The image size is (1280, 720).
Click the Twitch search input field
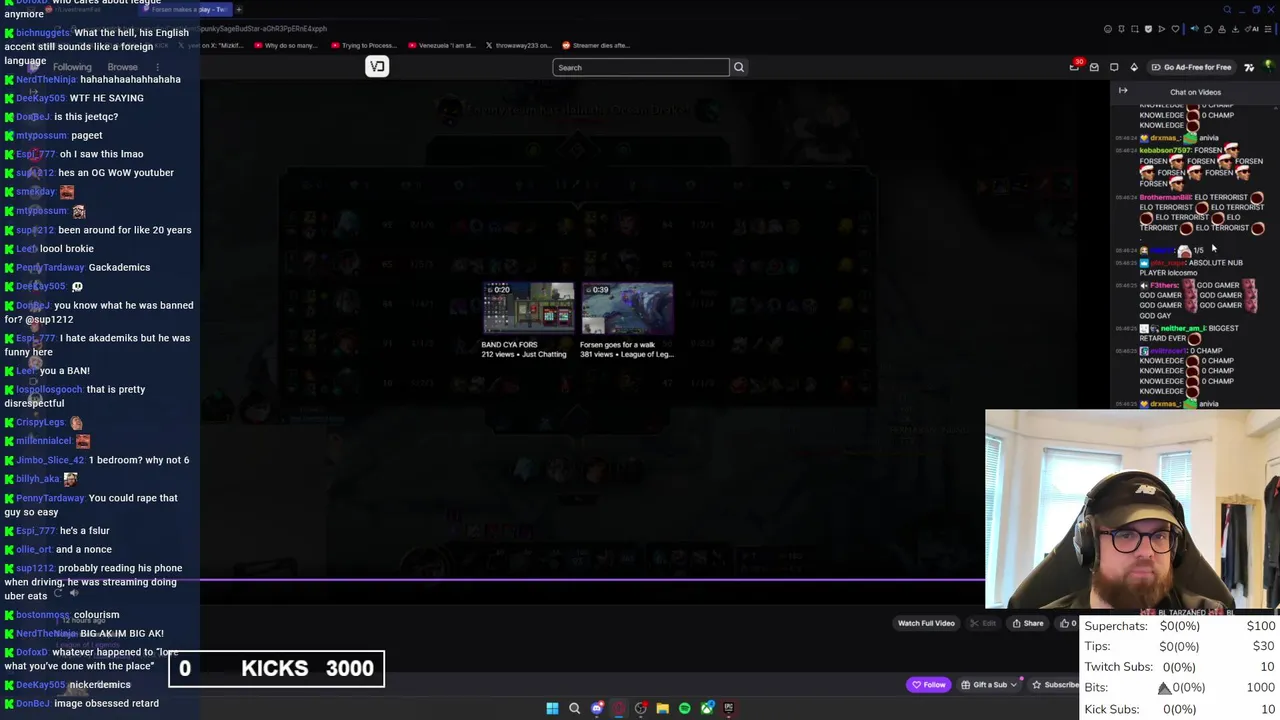coord(640,67)
